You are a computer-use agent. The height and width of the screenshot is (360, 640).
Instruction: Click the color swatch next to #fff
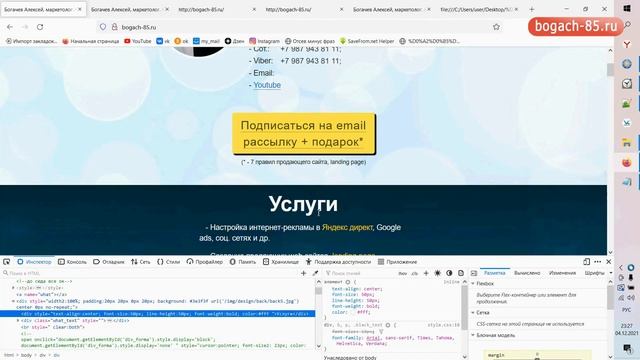353,312
